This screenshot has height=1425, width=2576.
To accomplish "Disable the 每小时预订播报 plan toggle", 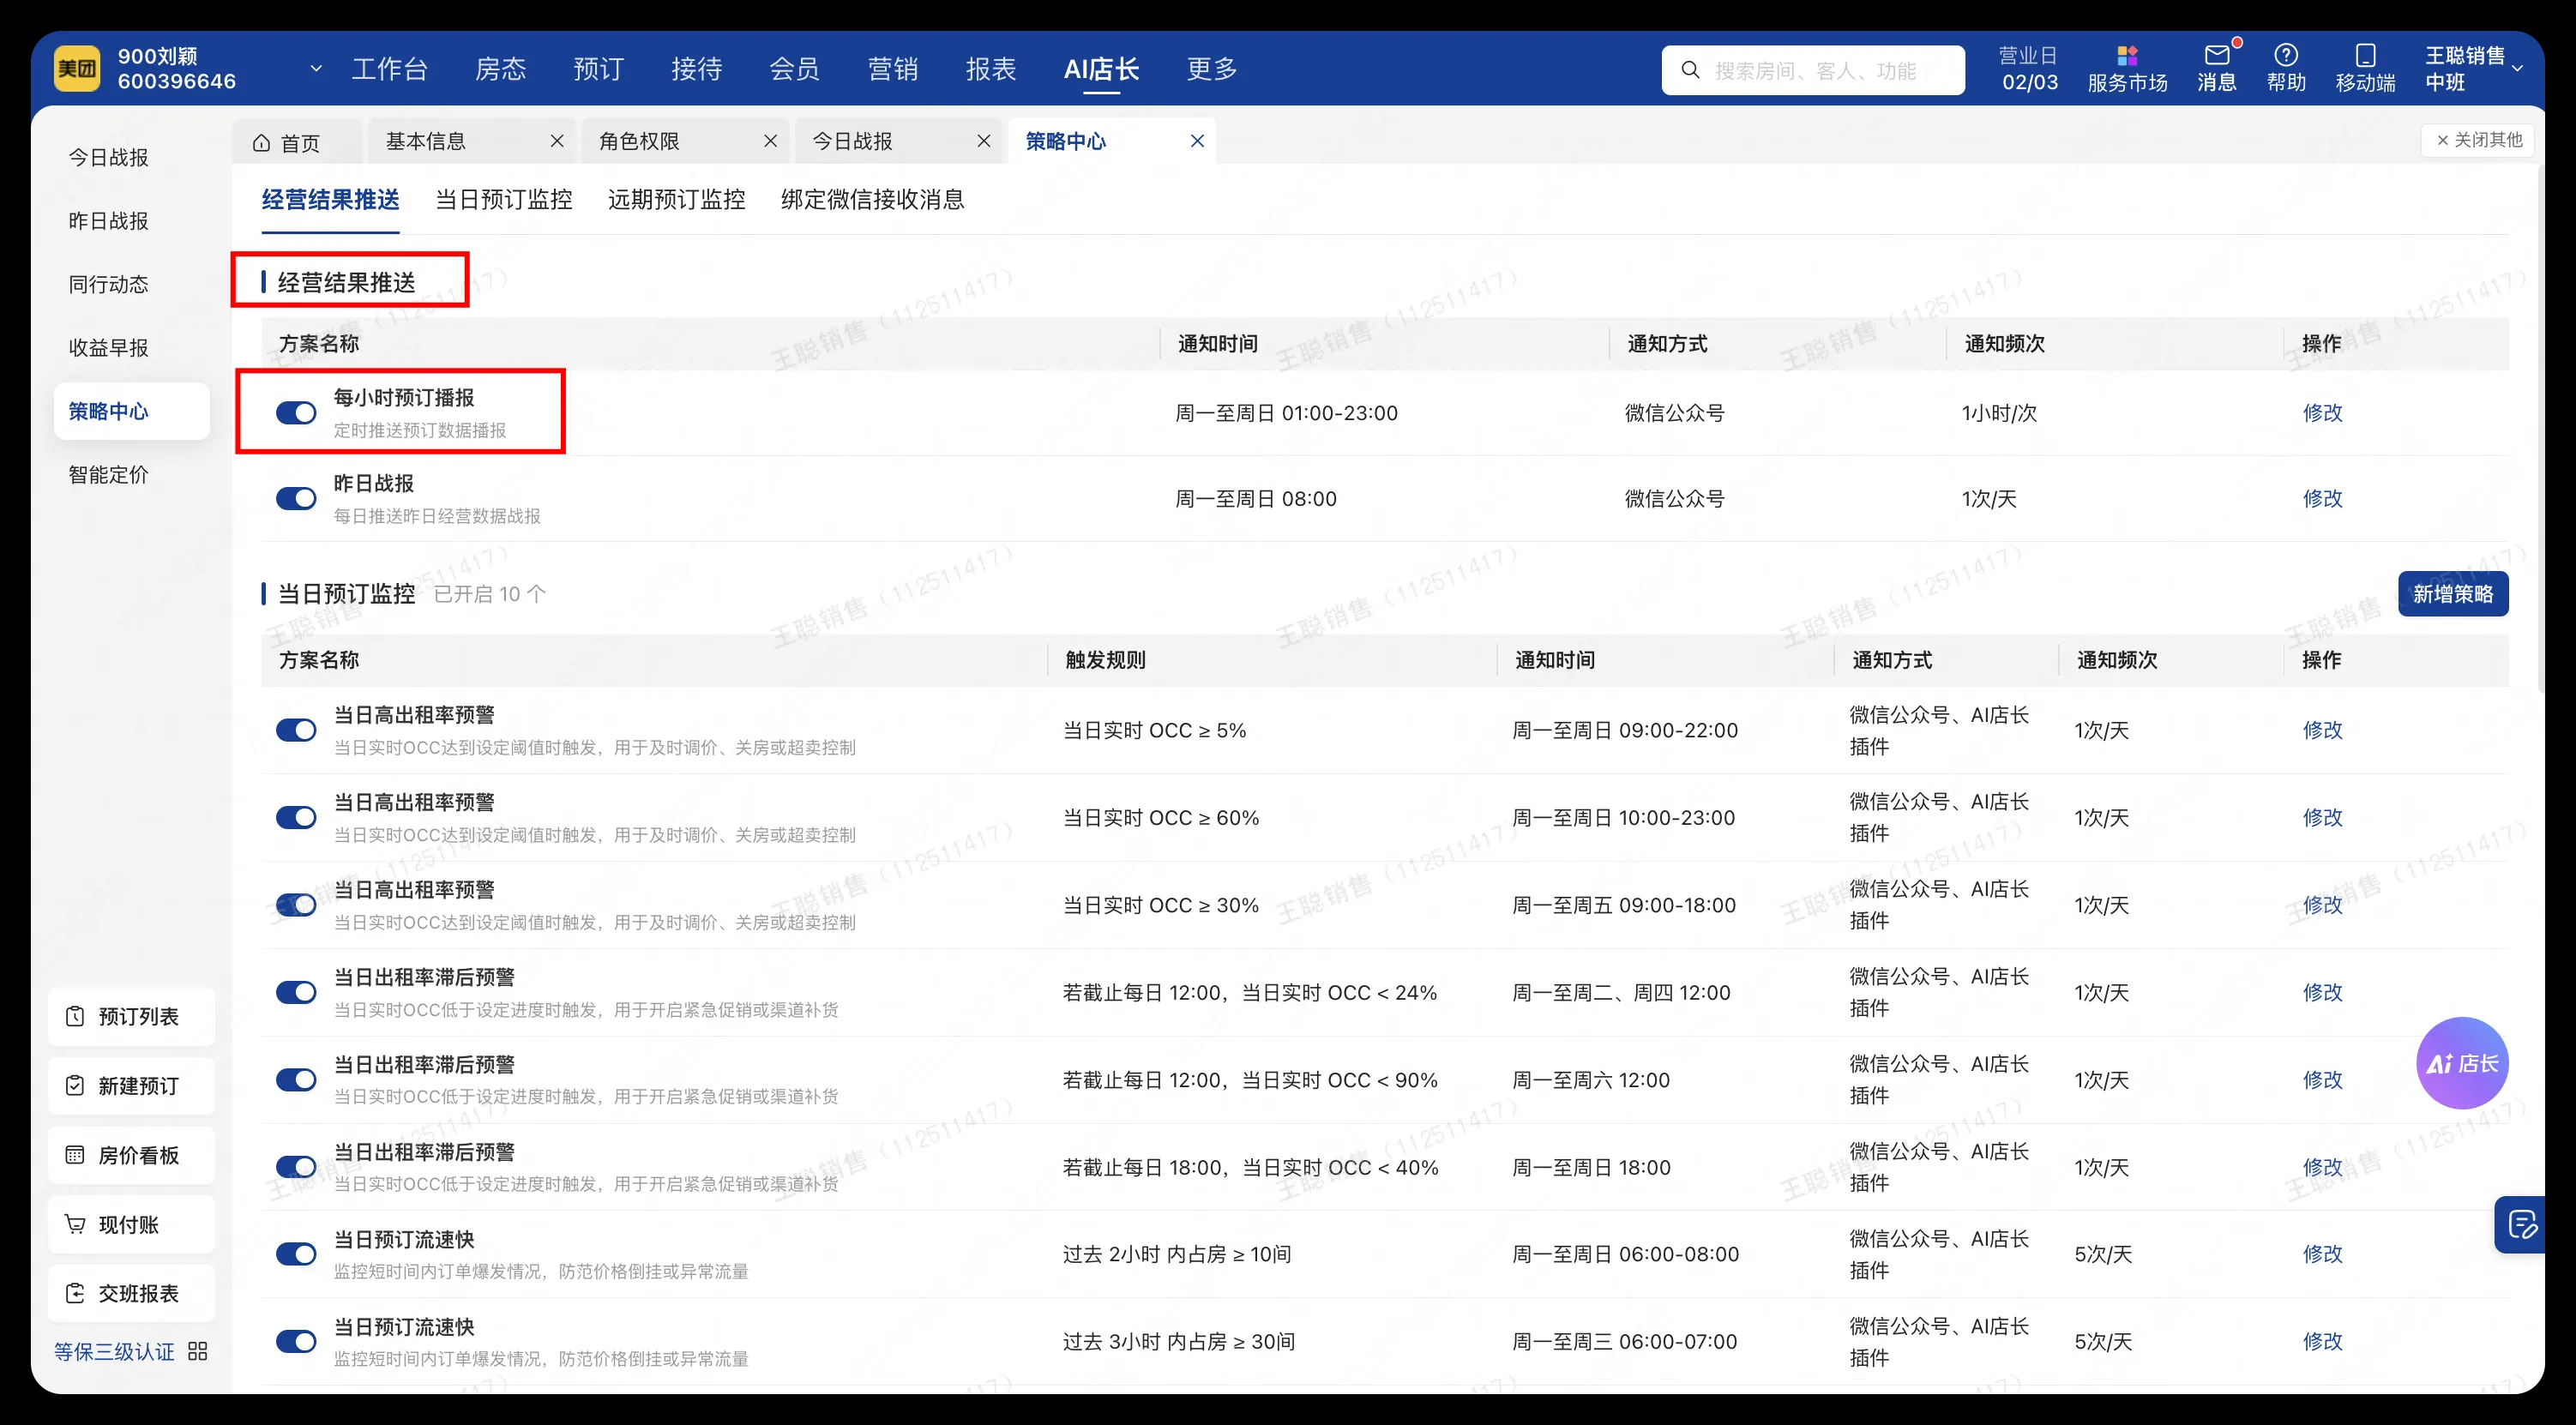I will click(296, 412).
